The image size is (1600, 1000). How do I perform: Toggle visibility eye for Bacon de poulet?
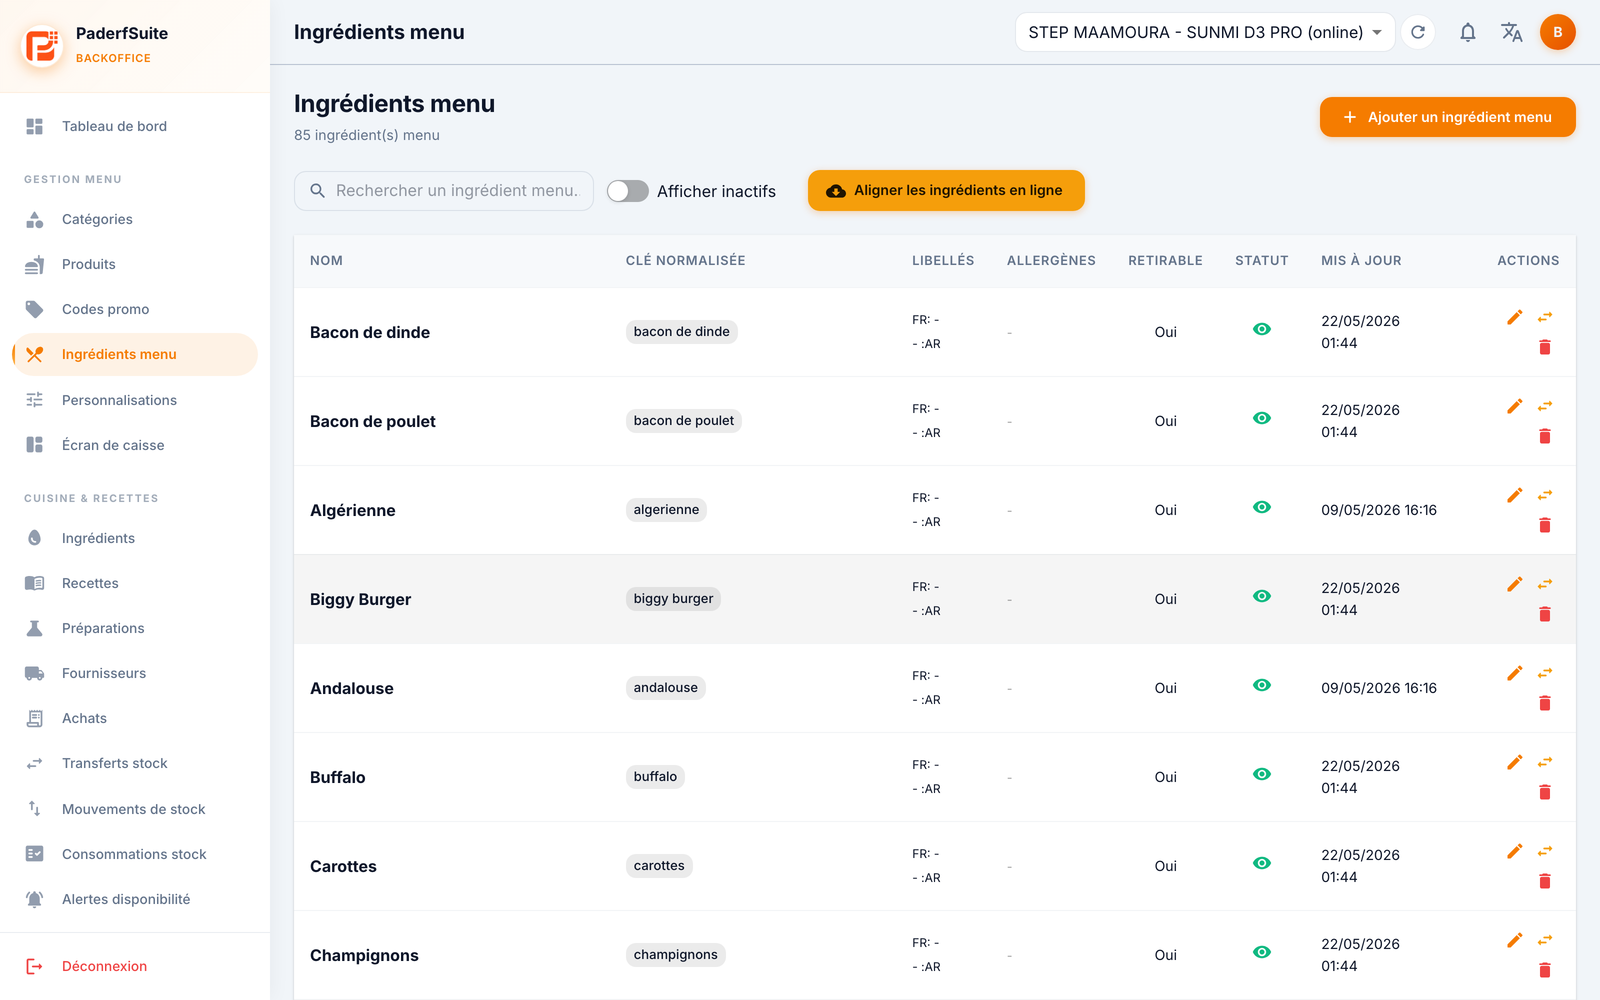[1262, 418]
